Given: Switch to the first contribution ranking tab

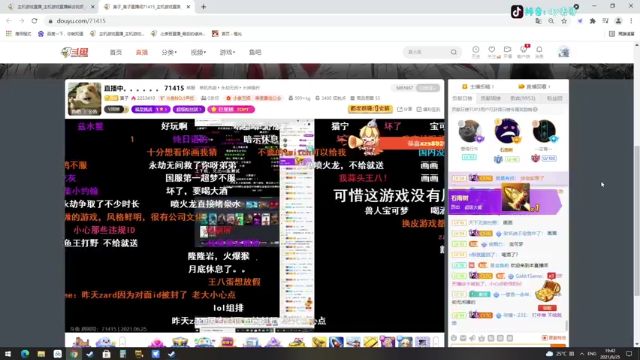Looking at the screenshot, I should click(462, 98).
